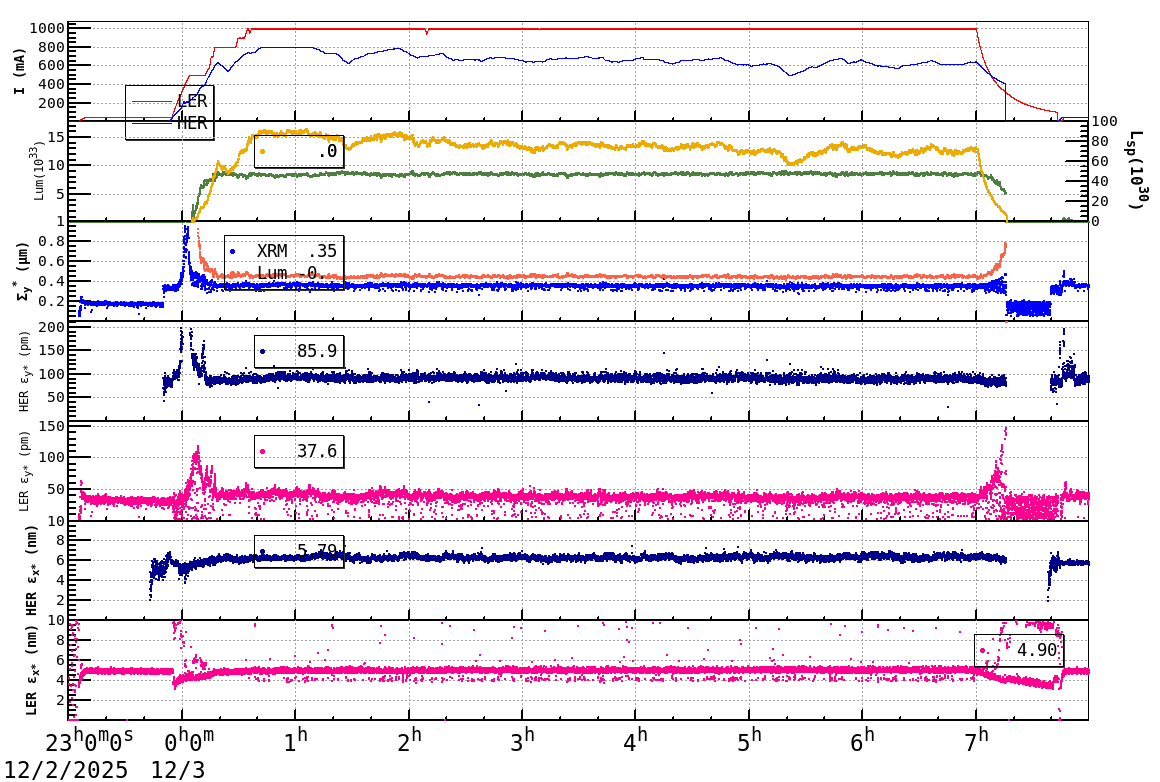Screen dimensions: 1160x782
Task: Click the '3h' time axis tick label
Action: tap(523, 742)
